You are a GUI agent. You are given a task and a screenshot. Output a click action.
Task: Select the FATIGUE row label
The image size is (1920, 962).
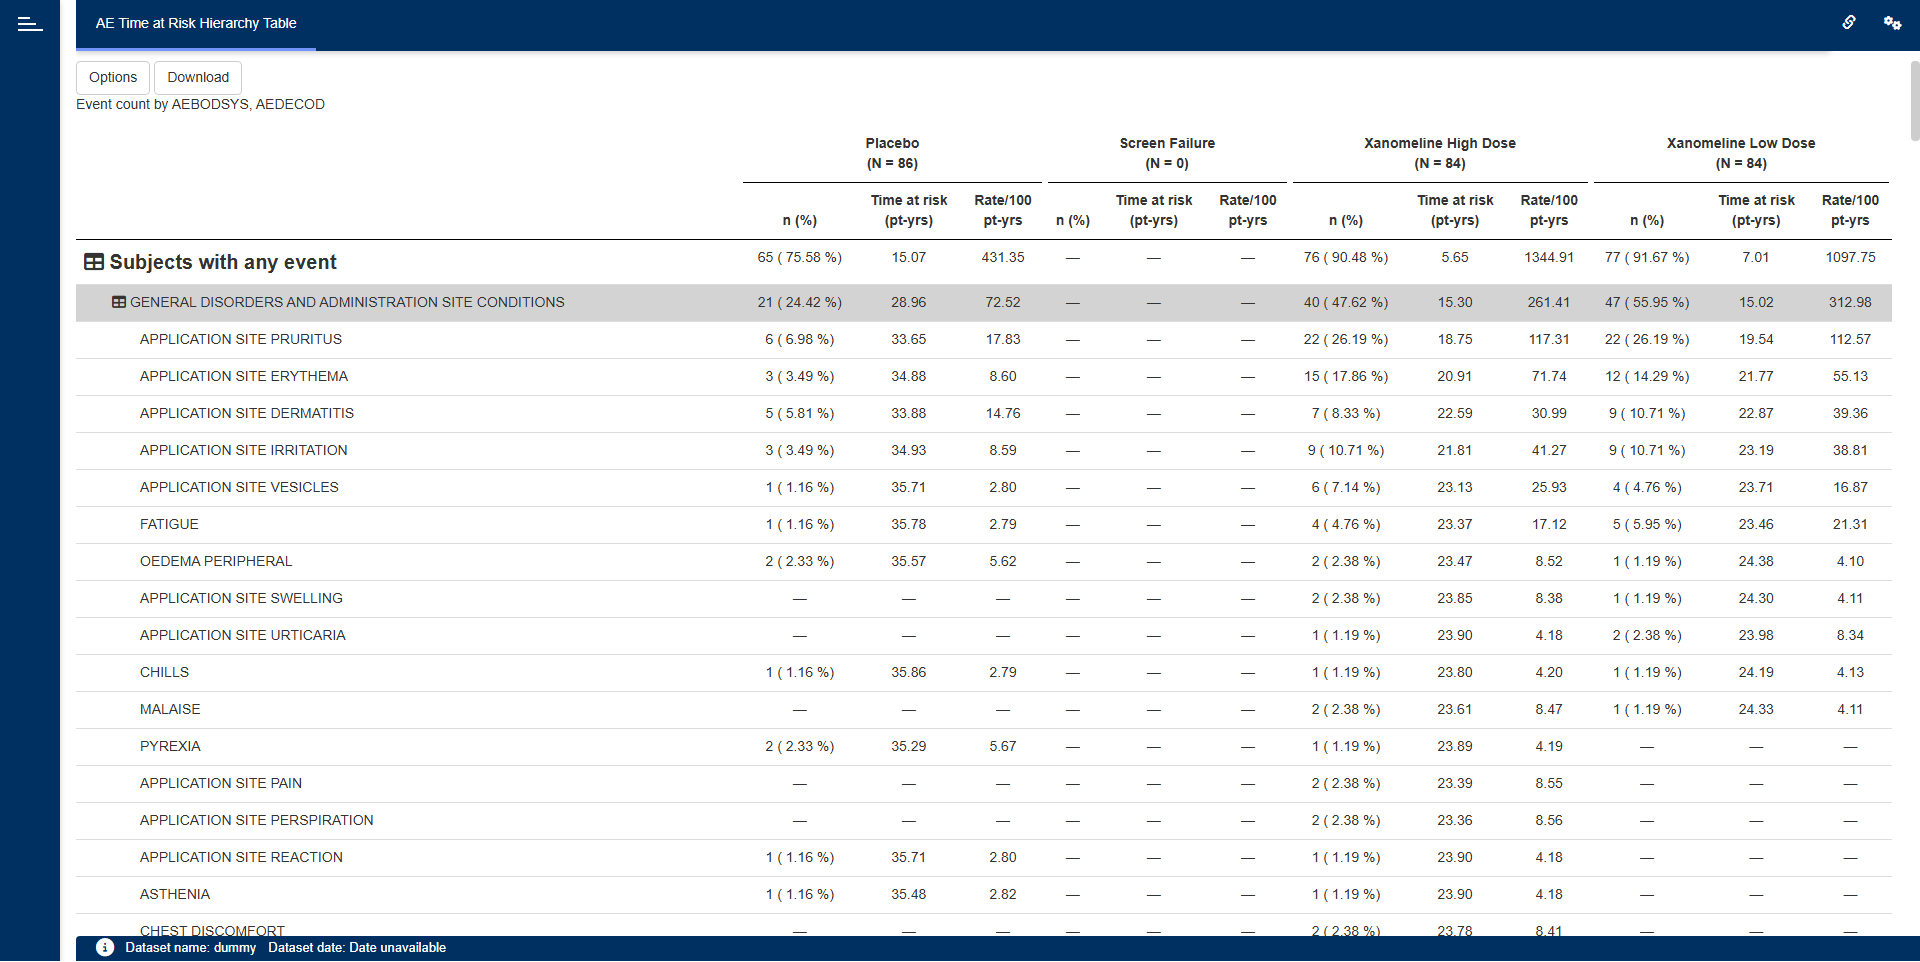tap(169, 524)
